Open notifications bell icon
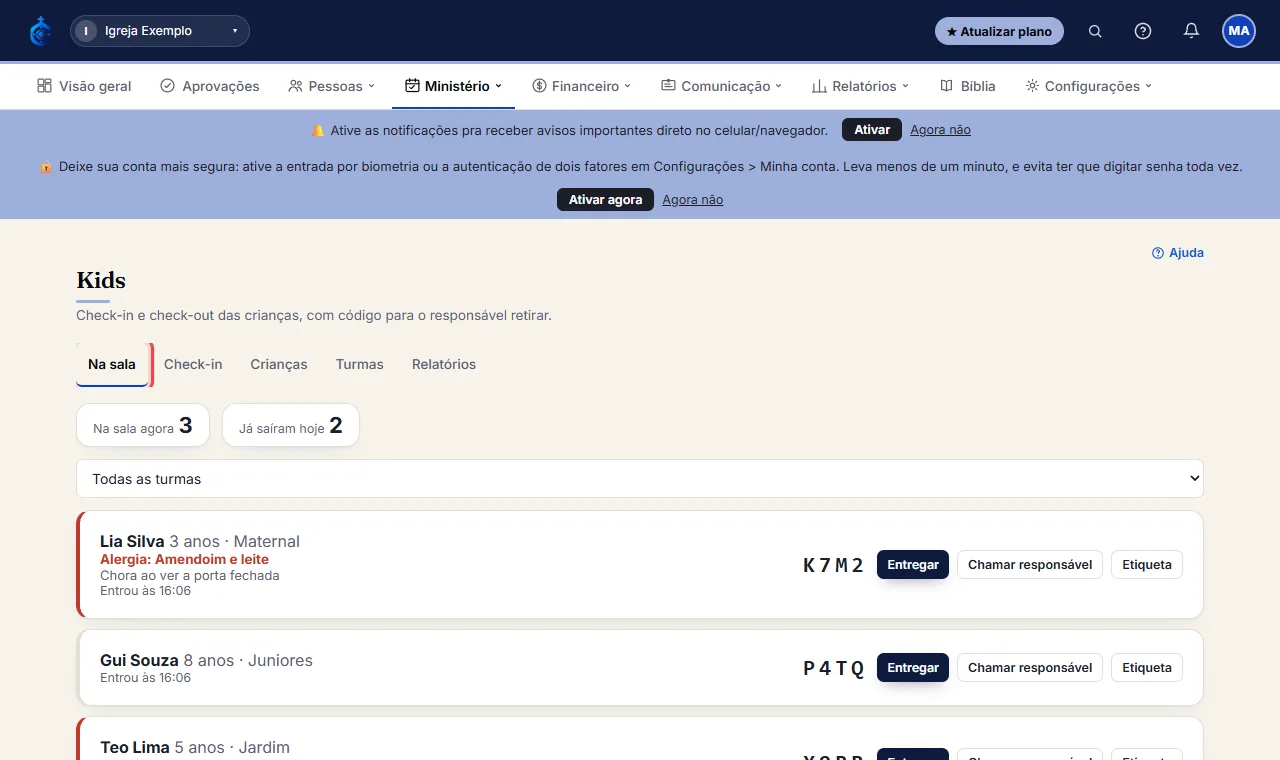 [x=1191, y=31]
